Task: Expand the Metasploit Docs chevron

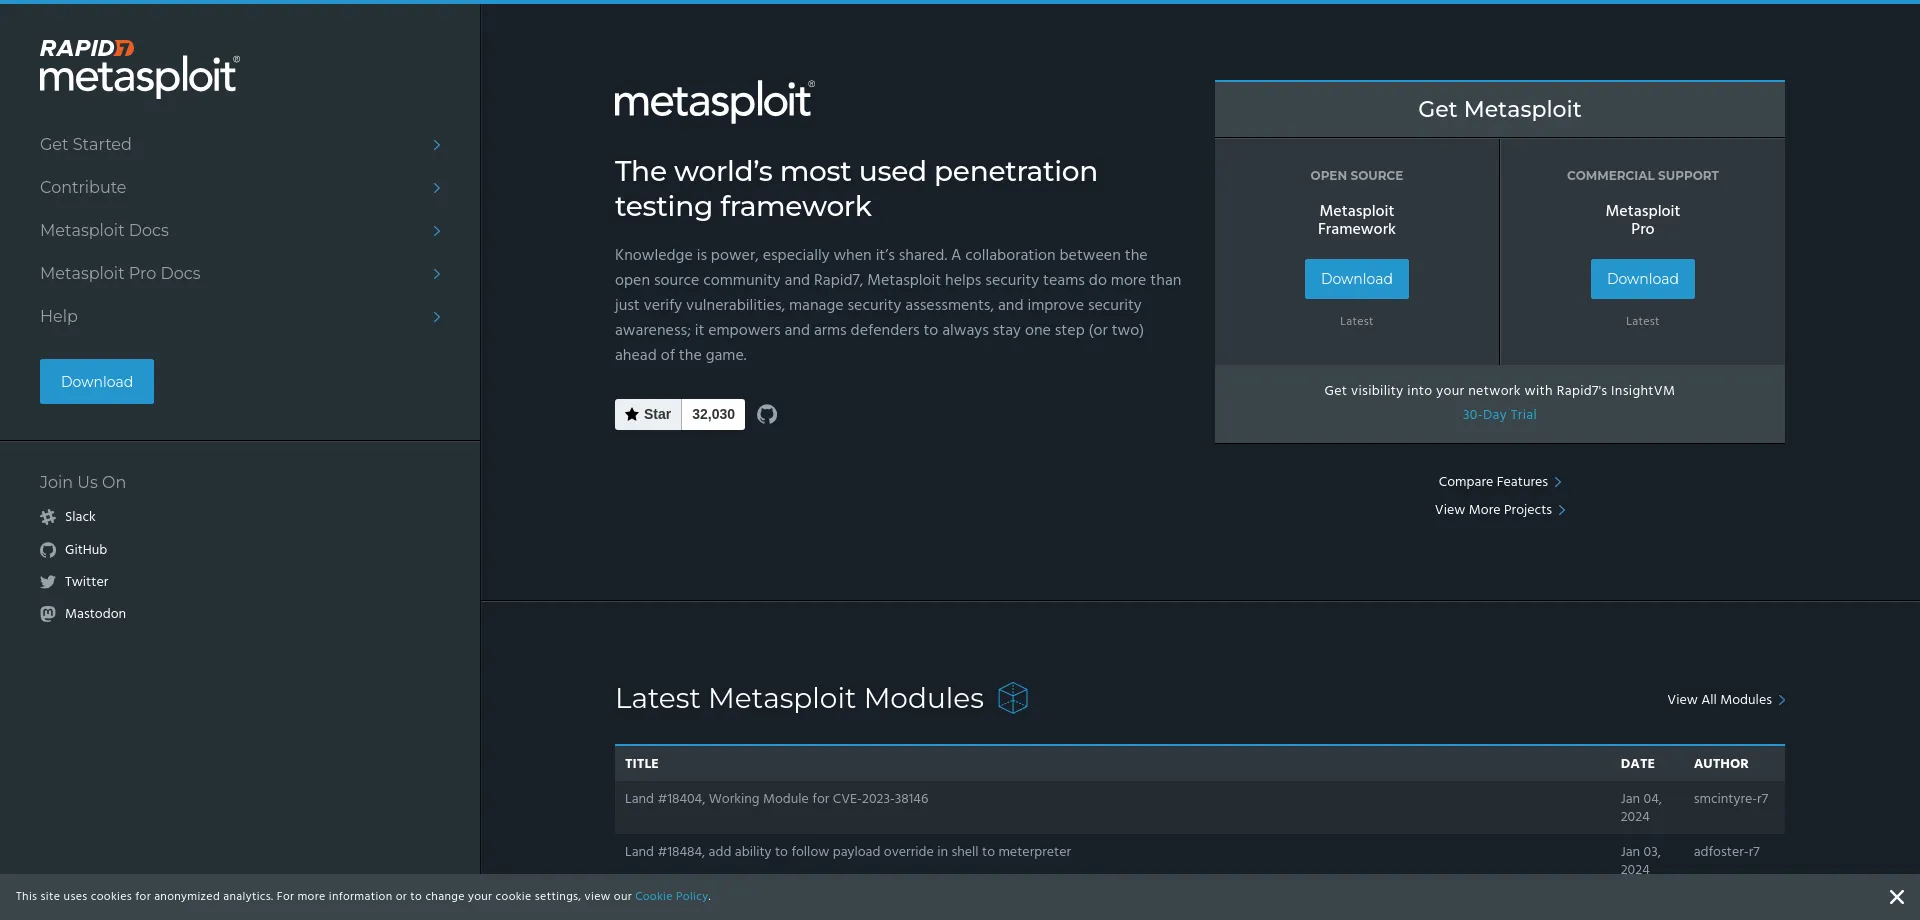Action: [437, 231]
